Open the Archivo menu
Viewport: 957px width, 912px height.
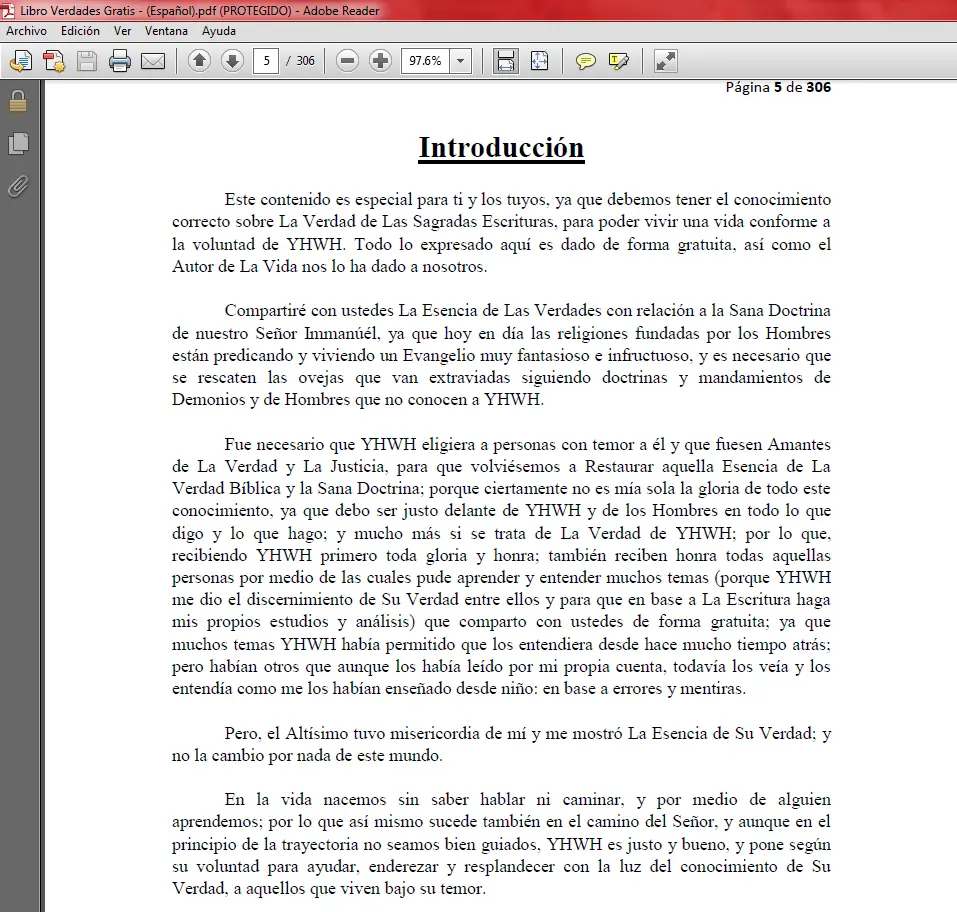point(26,31)
